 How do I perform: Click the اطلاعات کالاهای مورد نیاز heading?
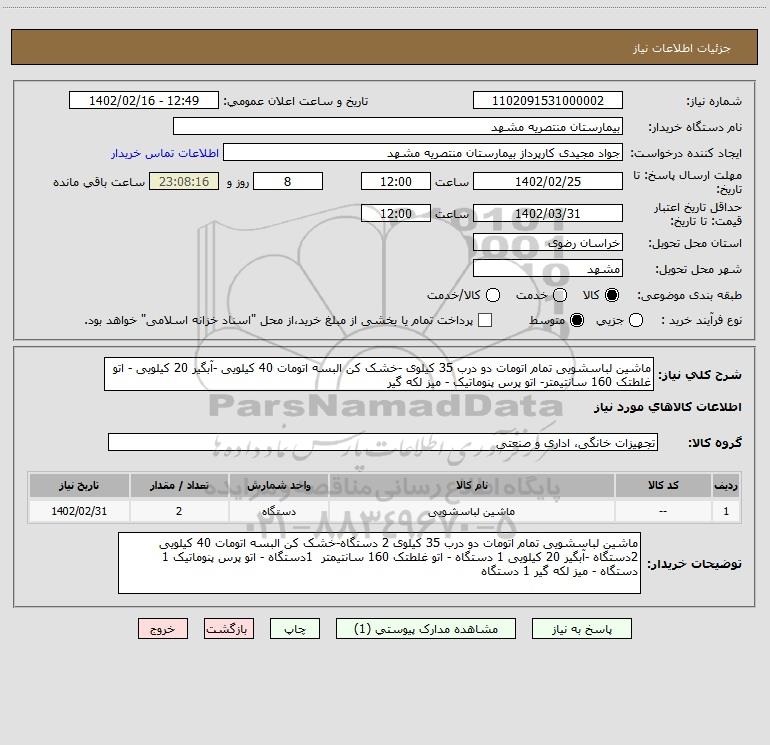coord(667,407)
